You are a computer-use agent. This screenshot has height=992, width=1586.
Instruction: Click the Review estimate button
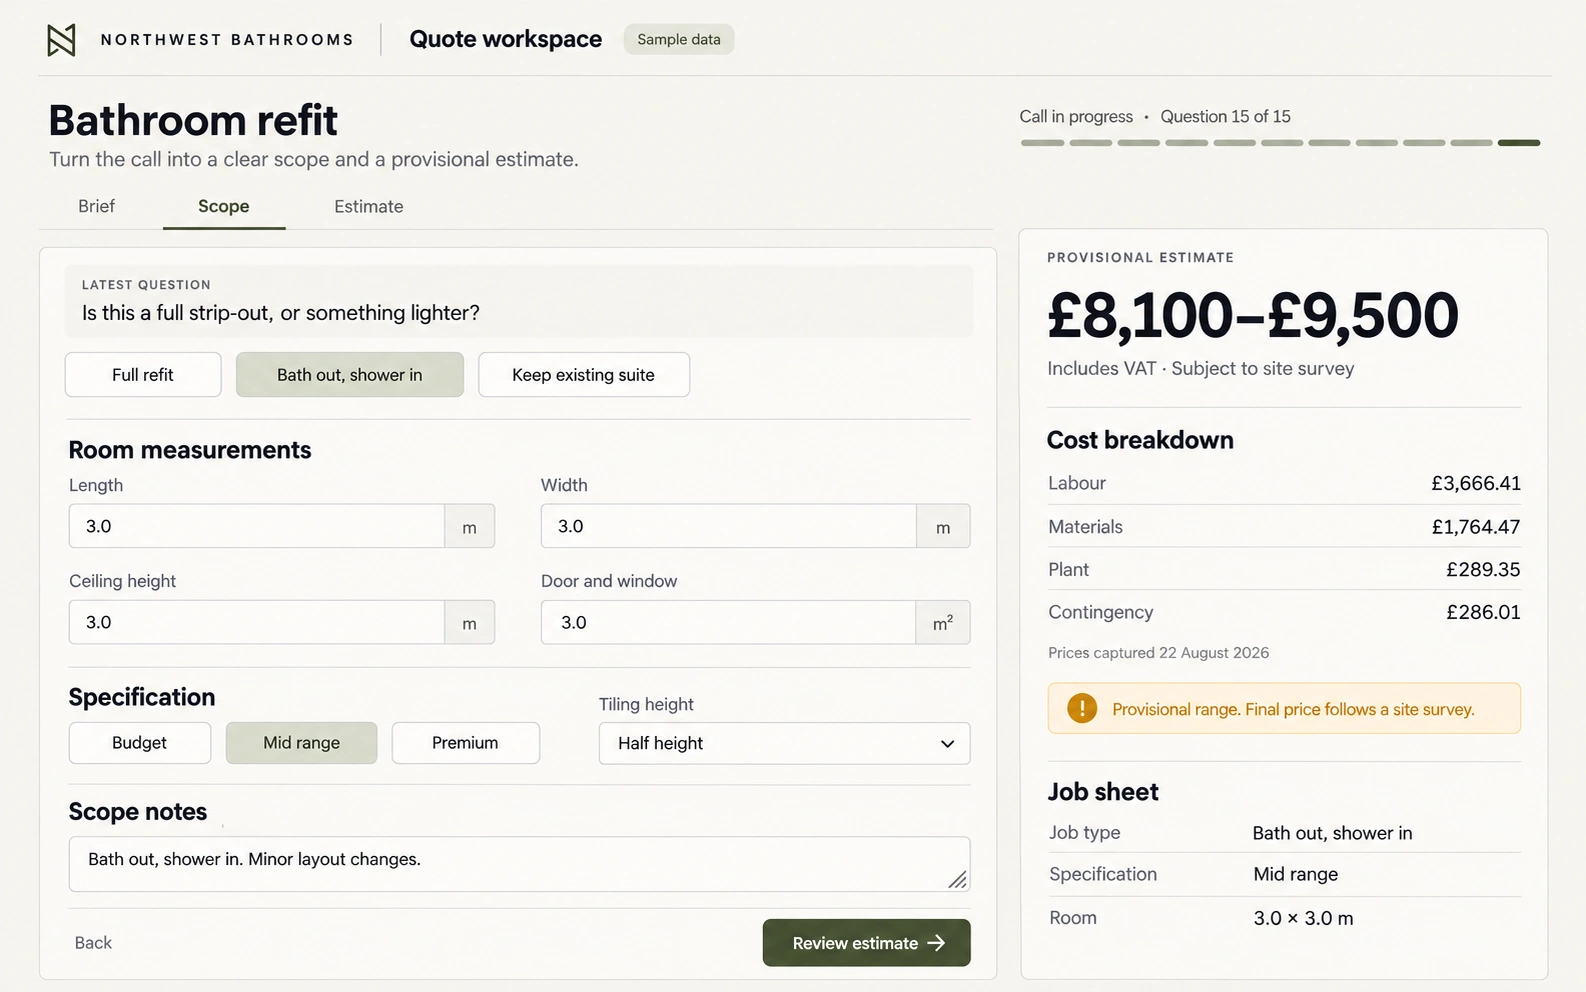tap(866, 943)
